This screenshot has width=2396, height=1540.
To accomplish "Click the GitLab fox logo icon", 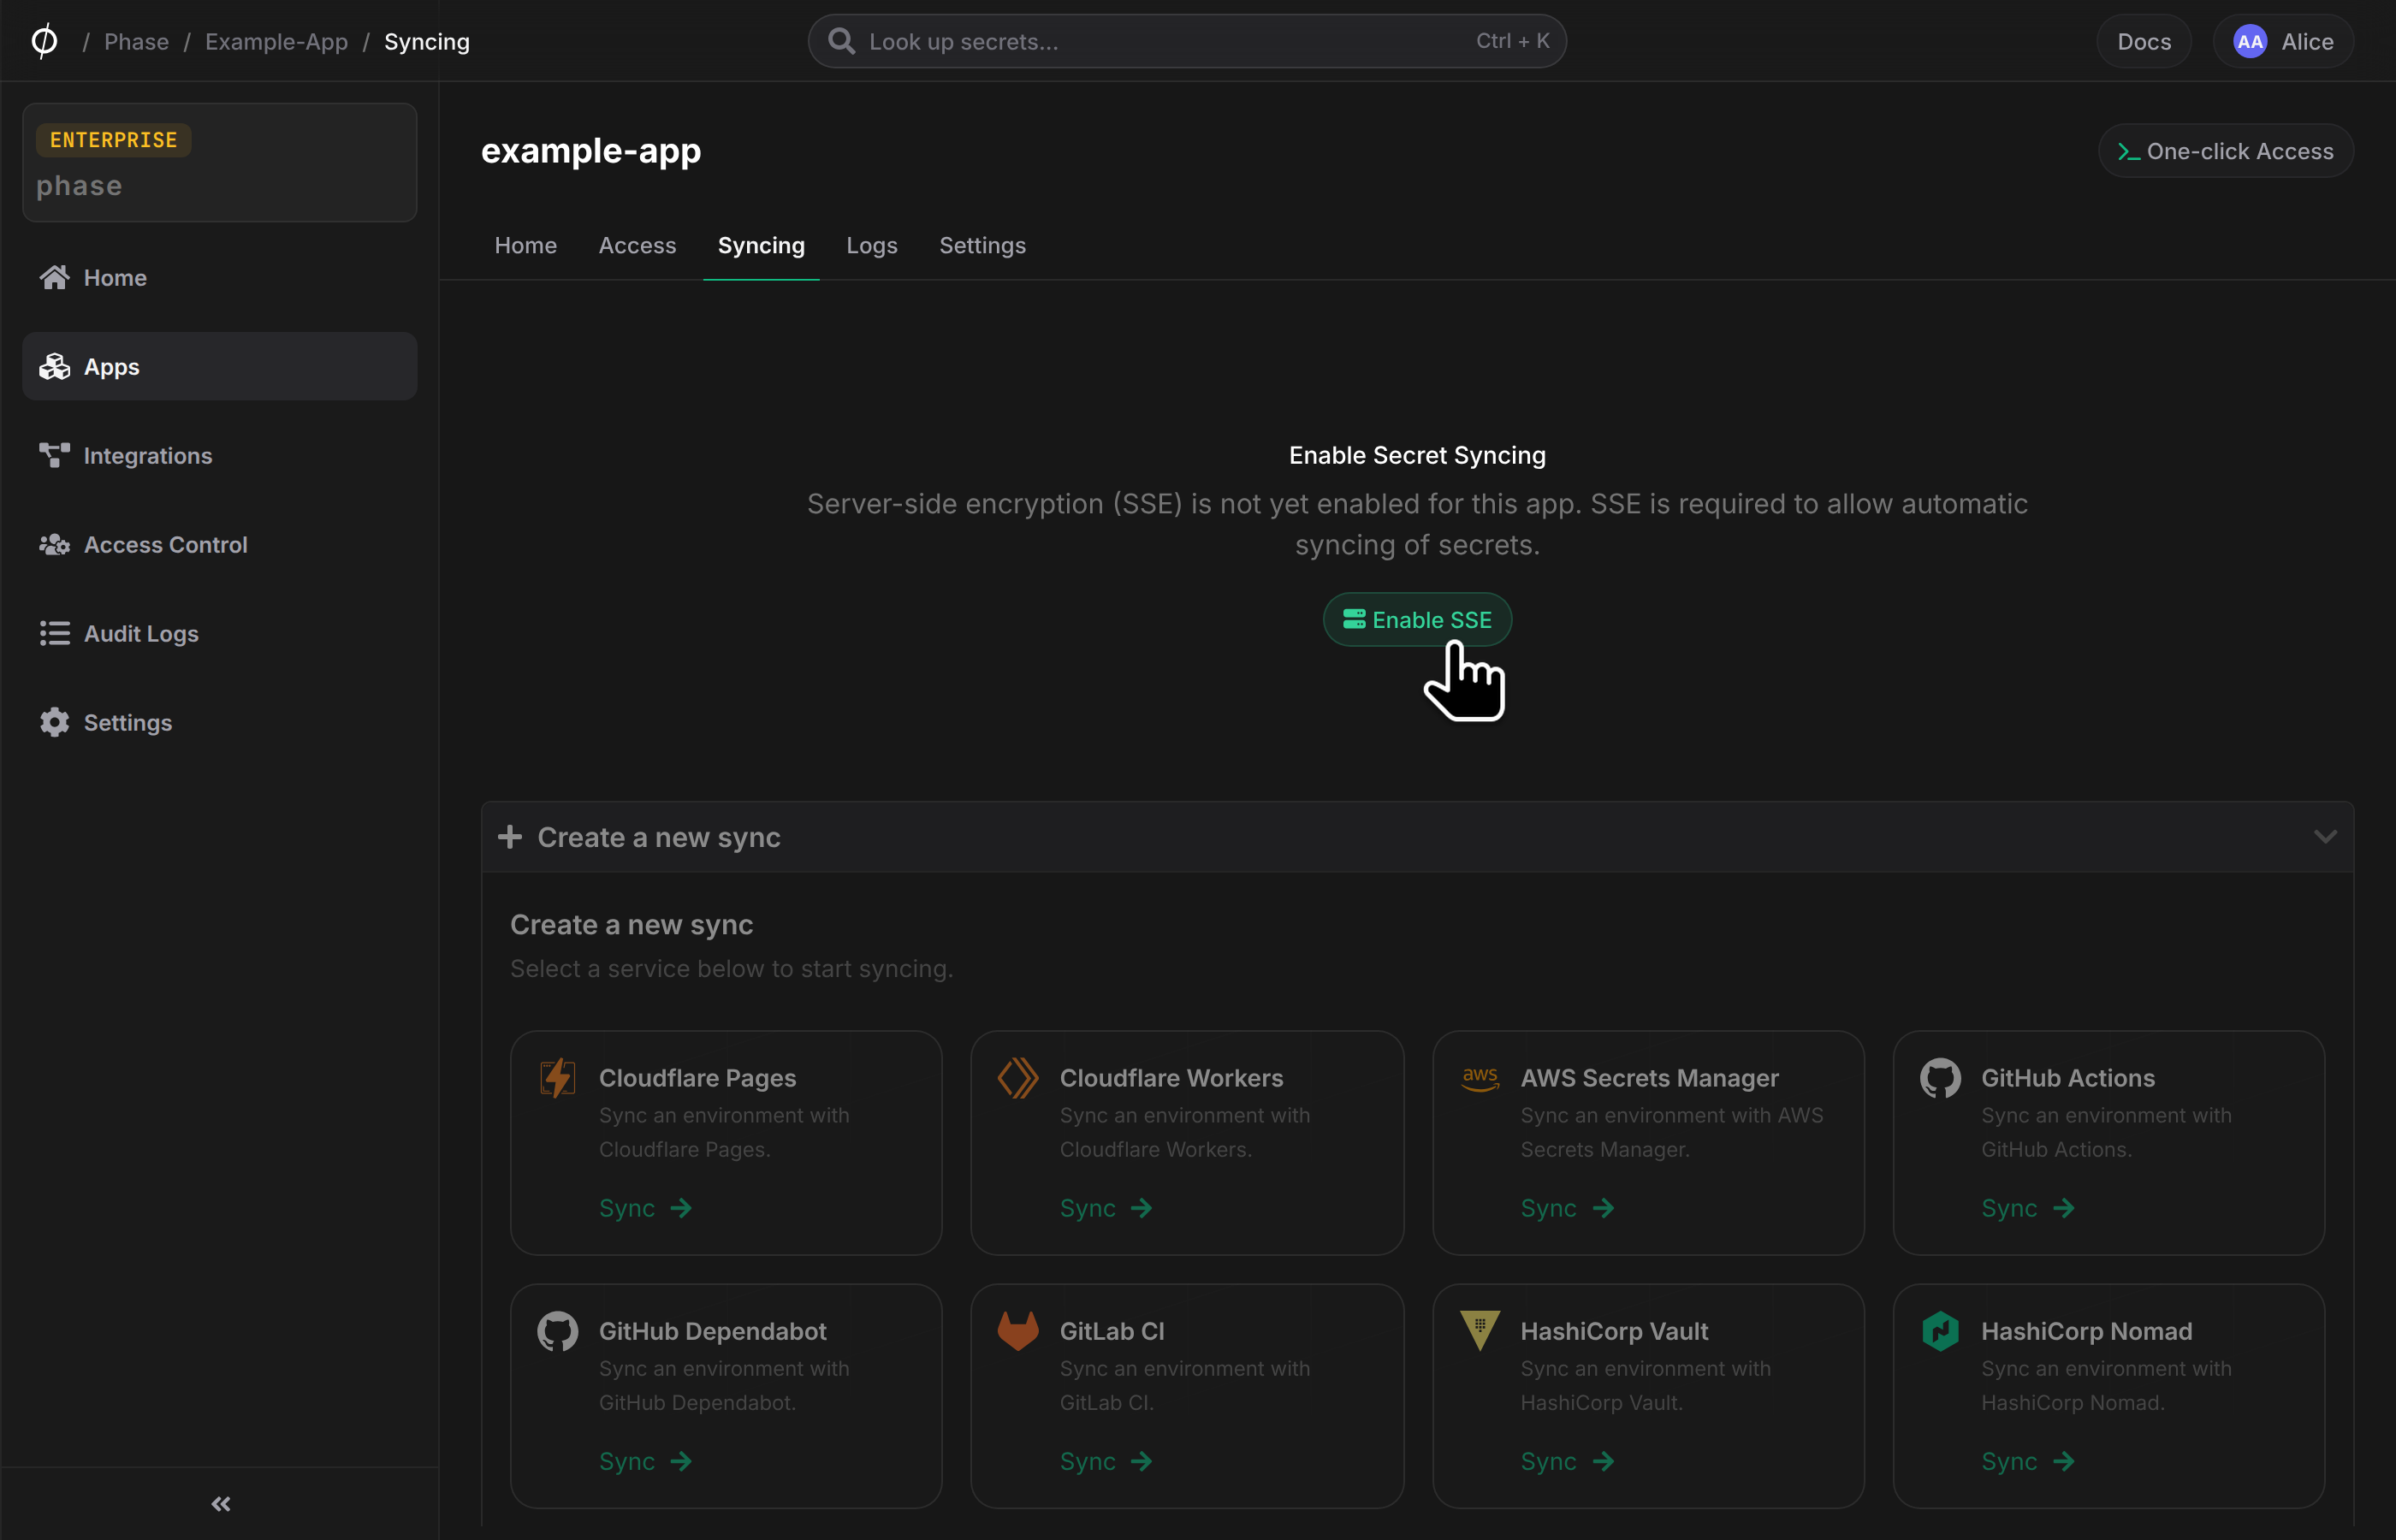I will coord(1018,1331).
